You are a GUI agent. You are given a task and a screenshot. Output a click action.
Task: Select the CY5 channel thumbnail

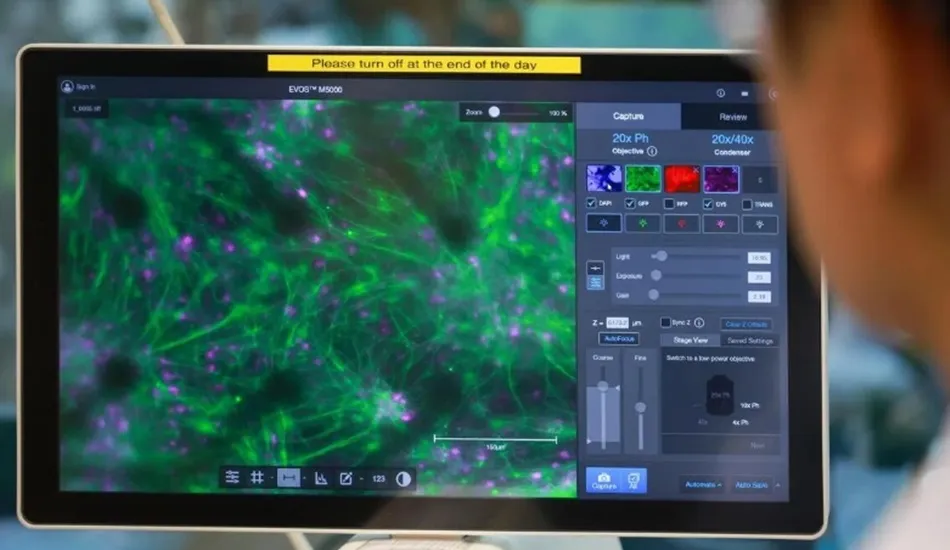pyautogui.click(x=721, y=180)
